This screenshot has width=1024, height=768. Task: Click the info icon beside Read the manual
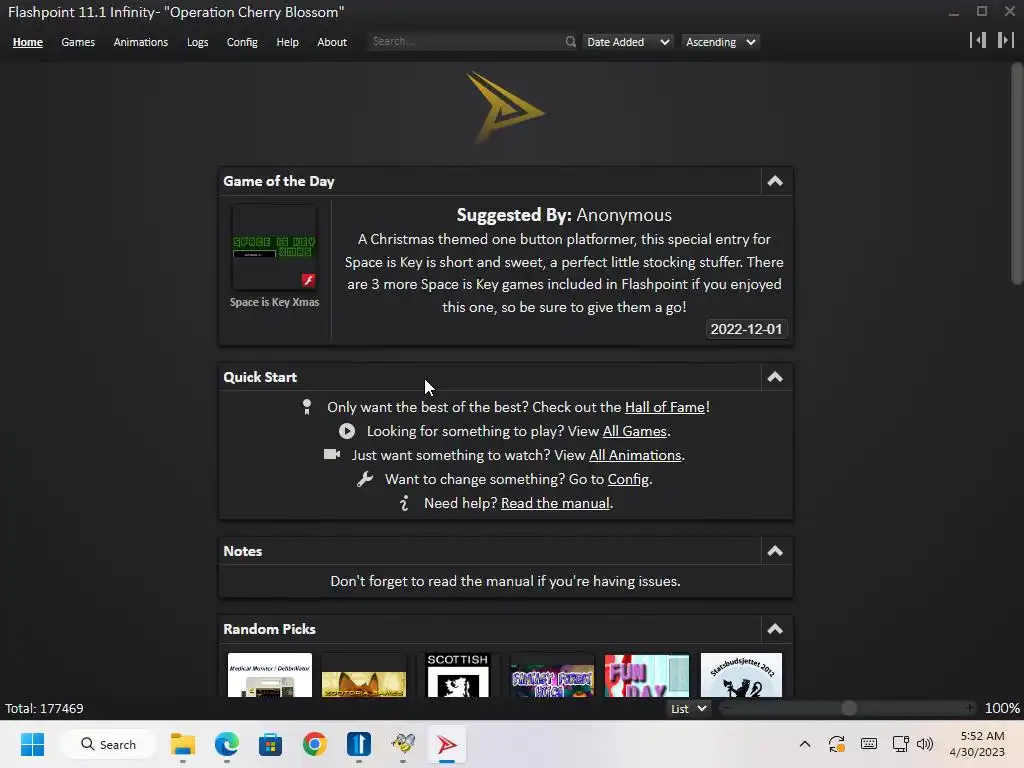(x=404, y=503)
